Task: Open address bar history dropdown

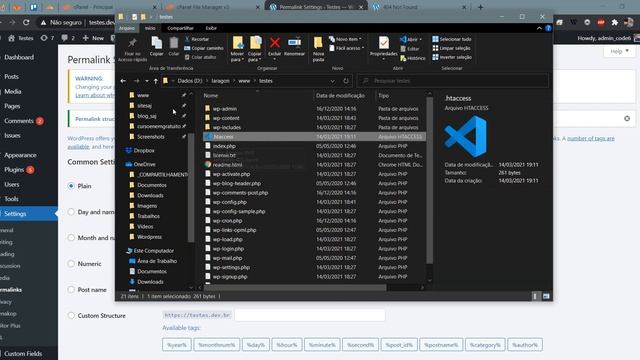Action: (333, 81)
